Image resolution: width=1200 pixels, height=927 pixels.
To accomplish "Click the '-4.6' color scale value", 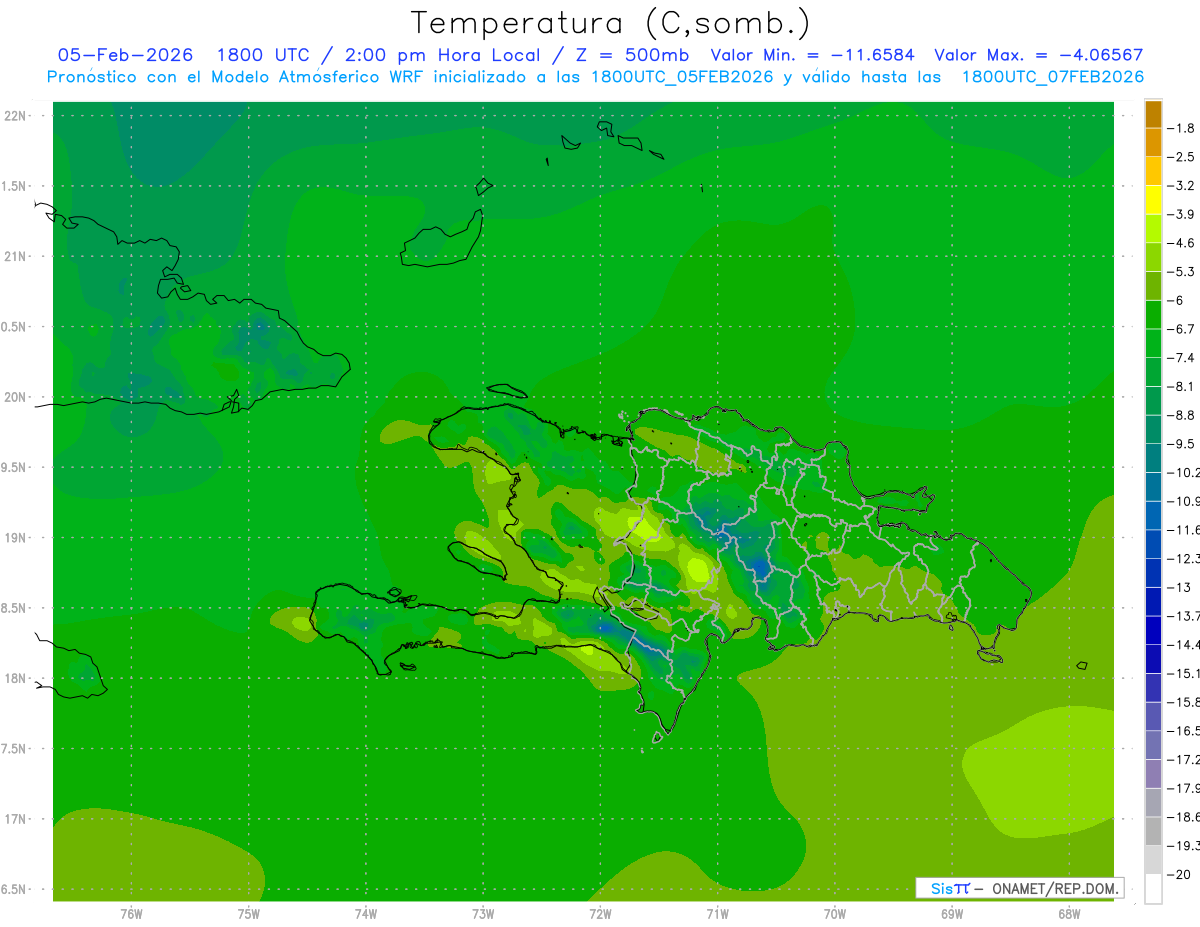I will 1181,243.
